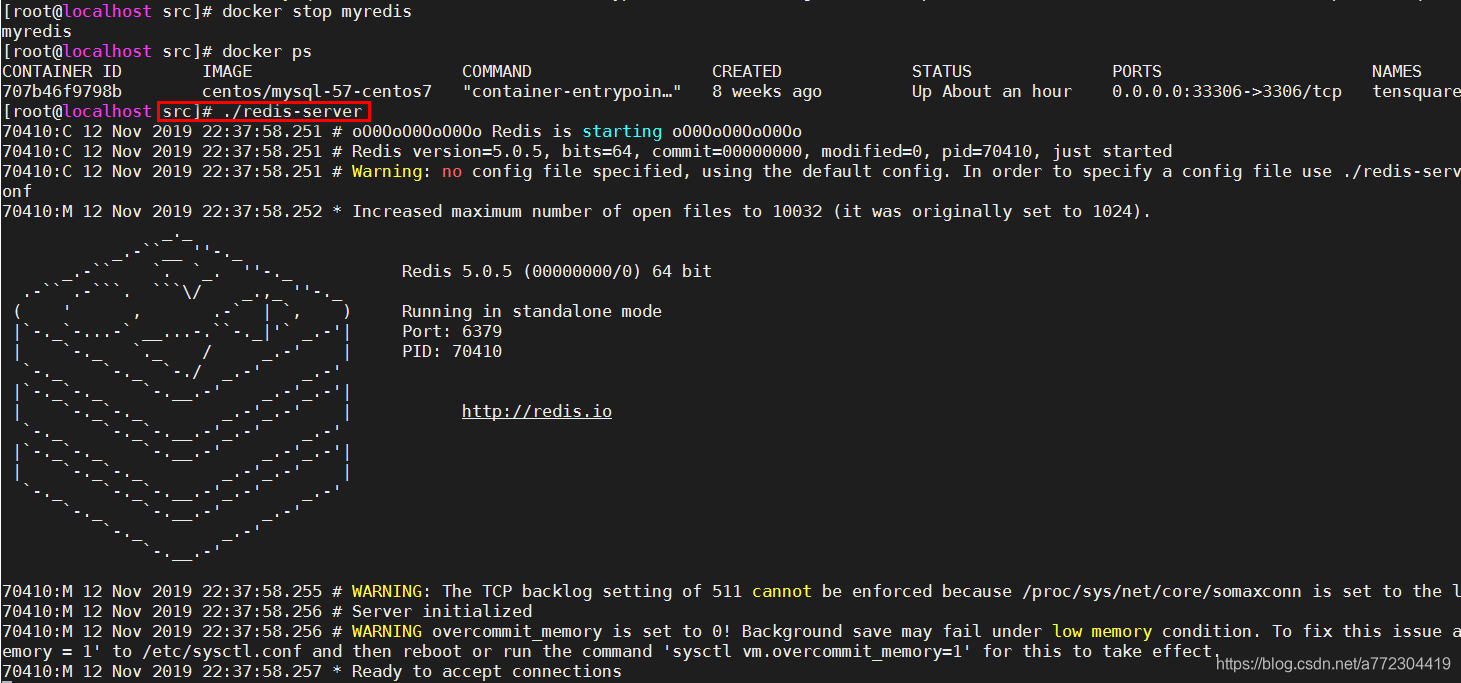
Task: Click the Redis ASCII art logo
Action: click(182, 395)
